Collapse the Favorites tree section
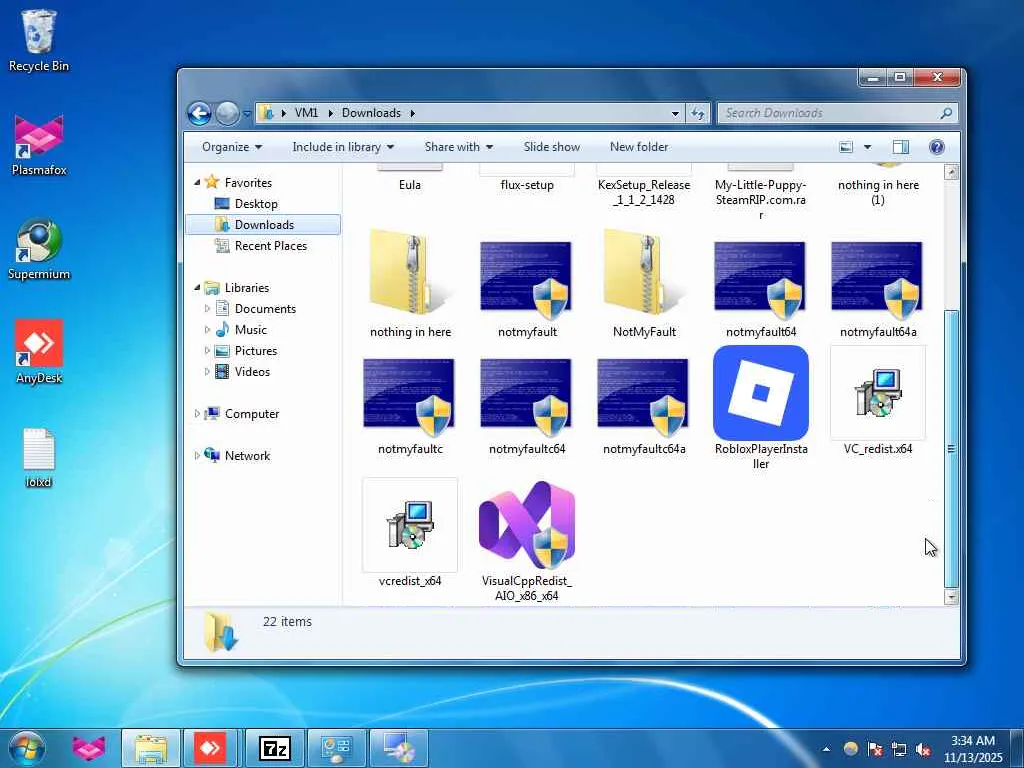The height and width of the screenshot is (768, 1024). [197, 183]
